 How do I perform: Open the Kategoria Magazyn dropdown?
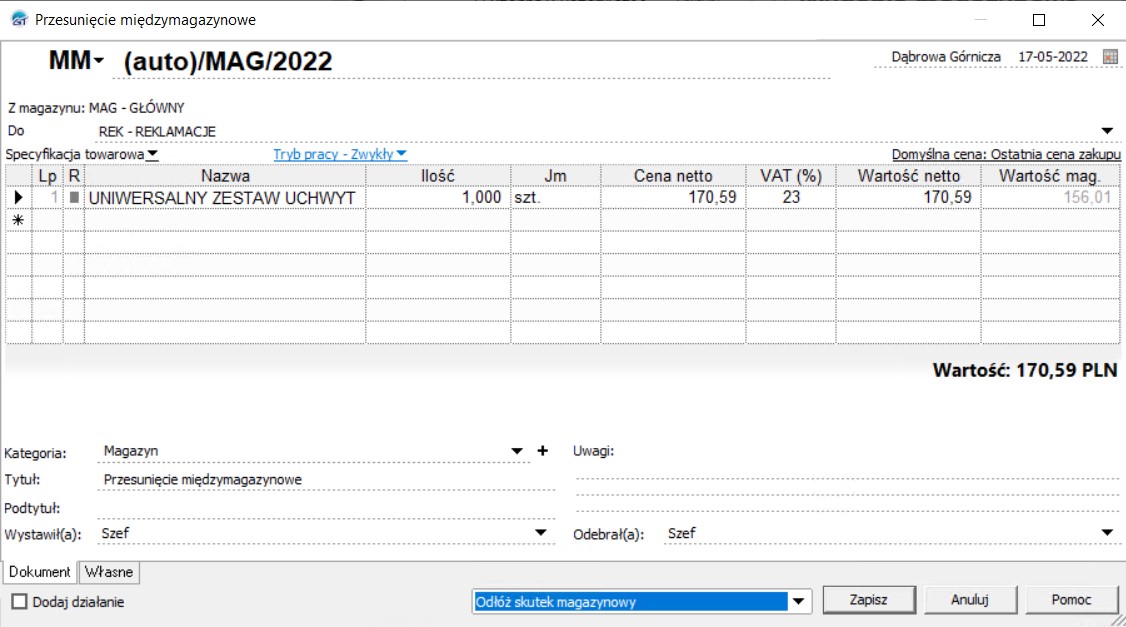pos(517,451)
